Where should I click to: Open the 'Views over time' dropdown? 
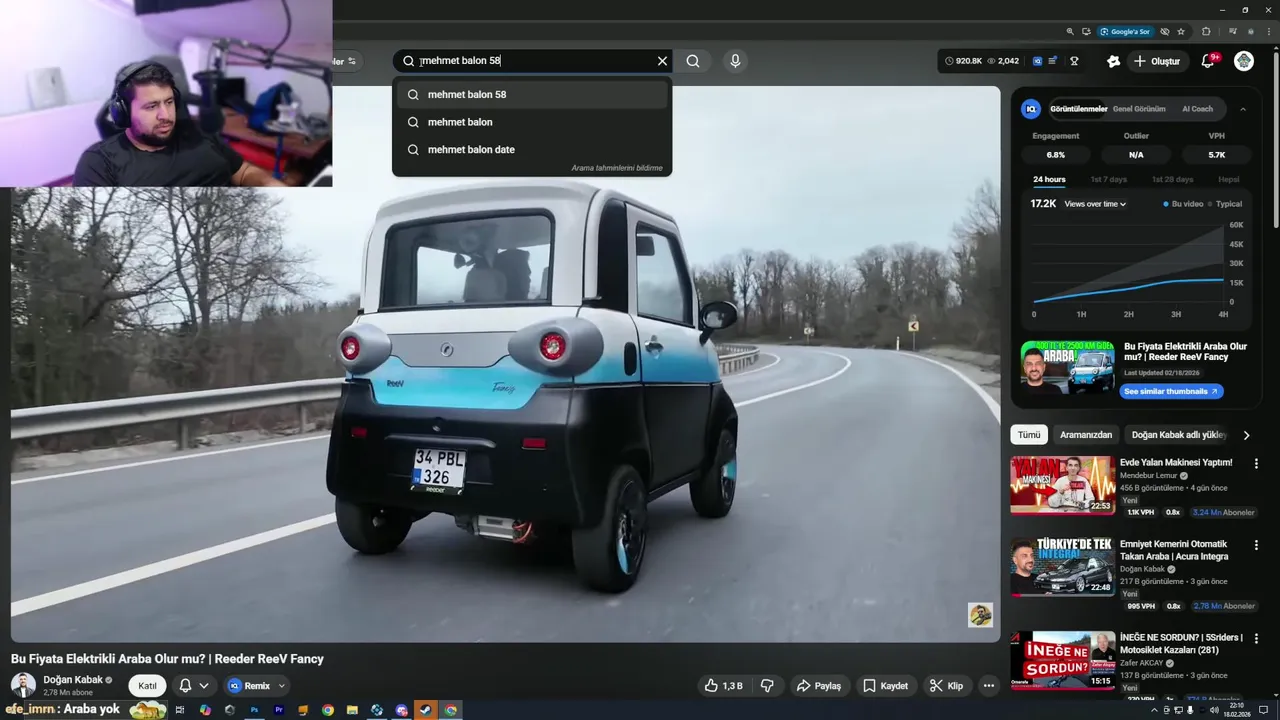pyautogui.click(x=1095, y=204)
